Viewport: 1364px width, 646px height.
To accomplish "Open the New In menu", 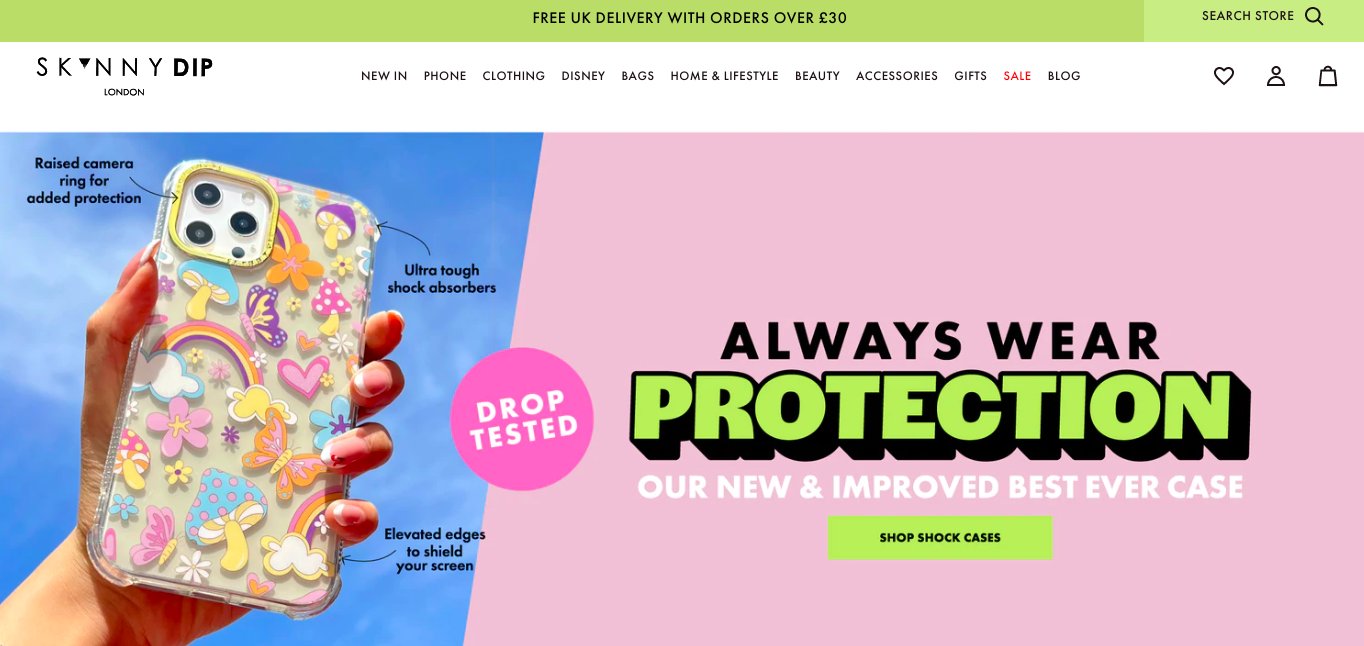I will pyautogui.click(x=384, y=76).
